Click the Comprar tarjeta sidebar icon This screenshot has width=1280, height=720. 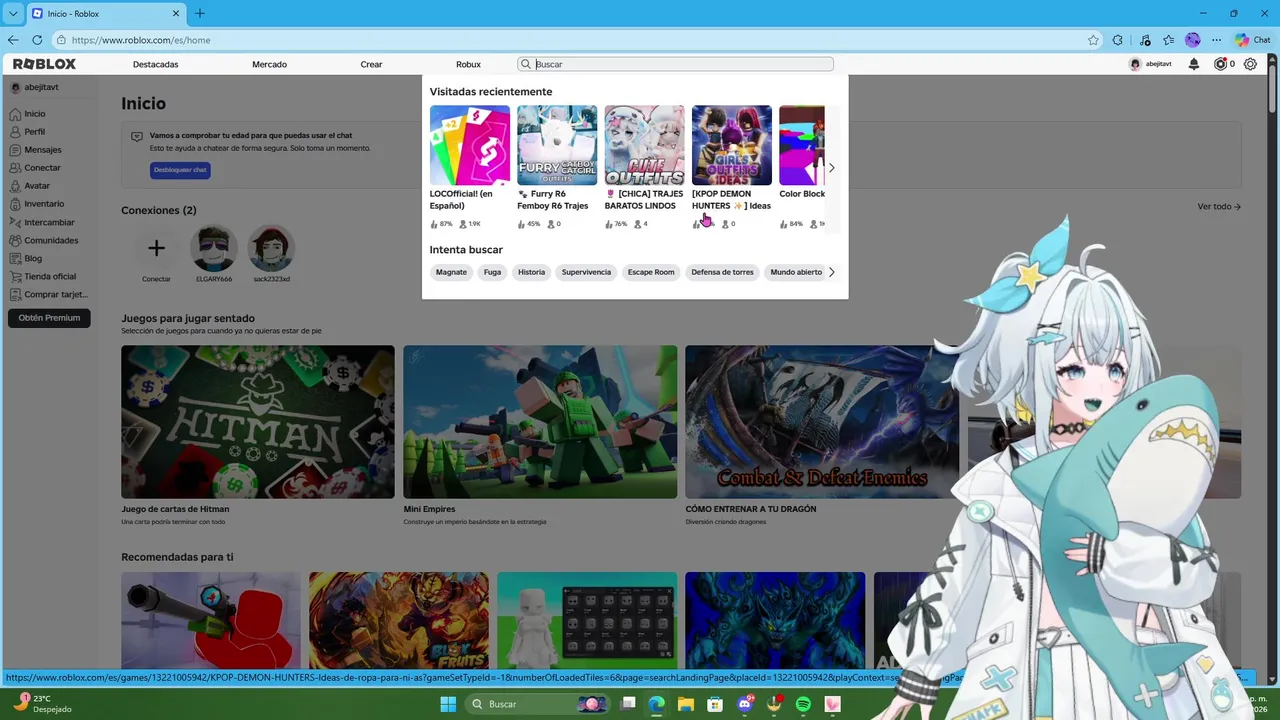point(15,294)
